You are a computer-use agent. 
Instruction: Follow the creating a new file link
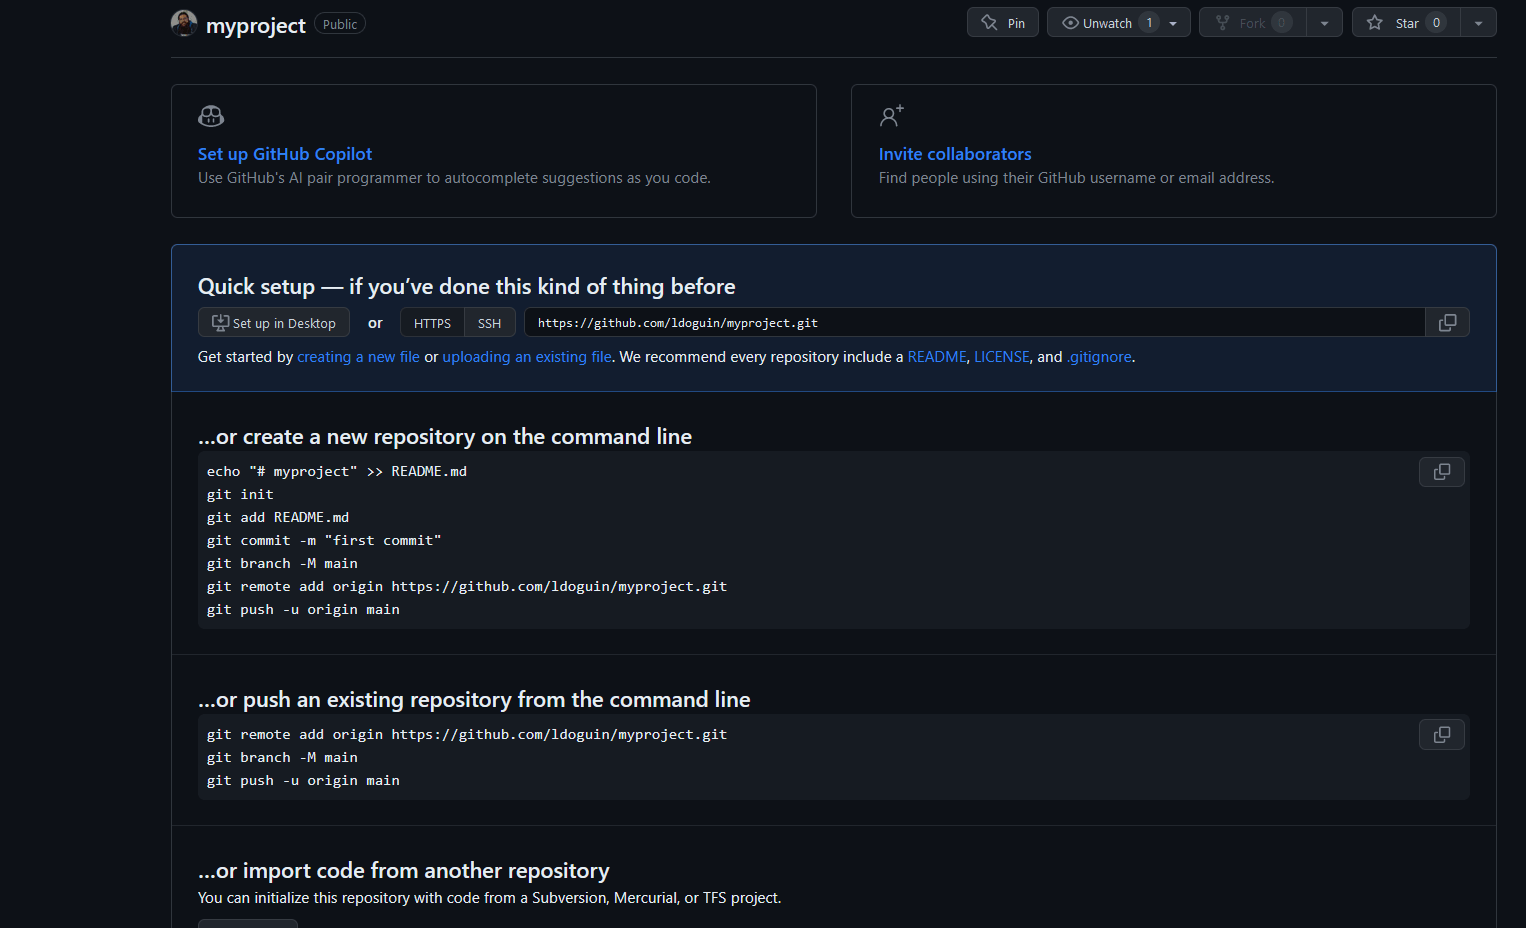tap(358, 357)
